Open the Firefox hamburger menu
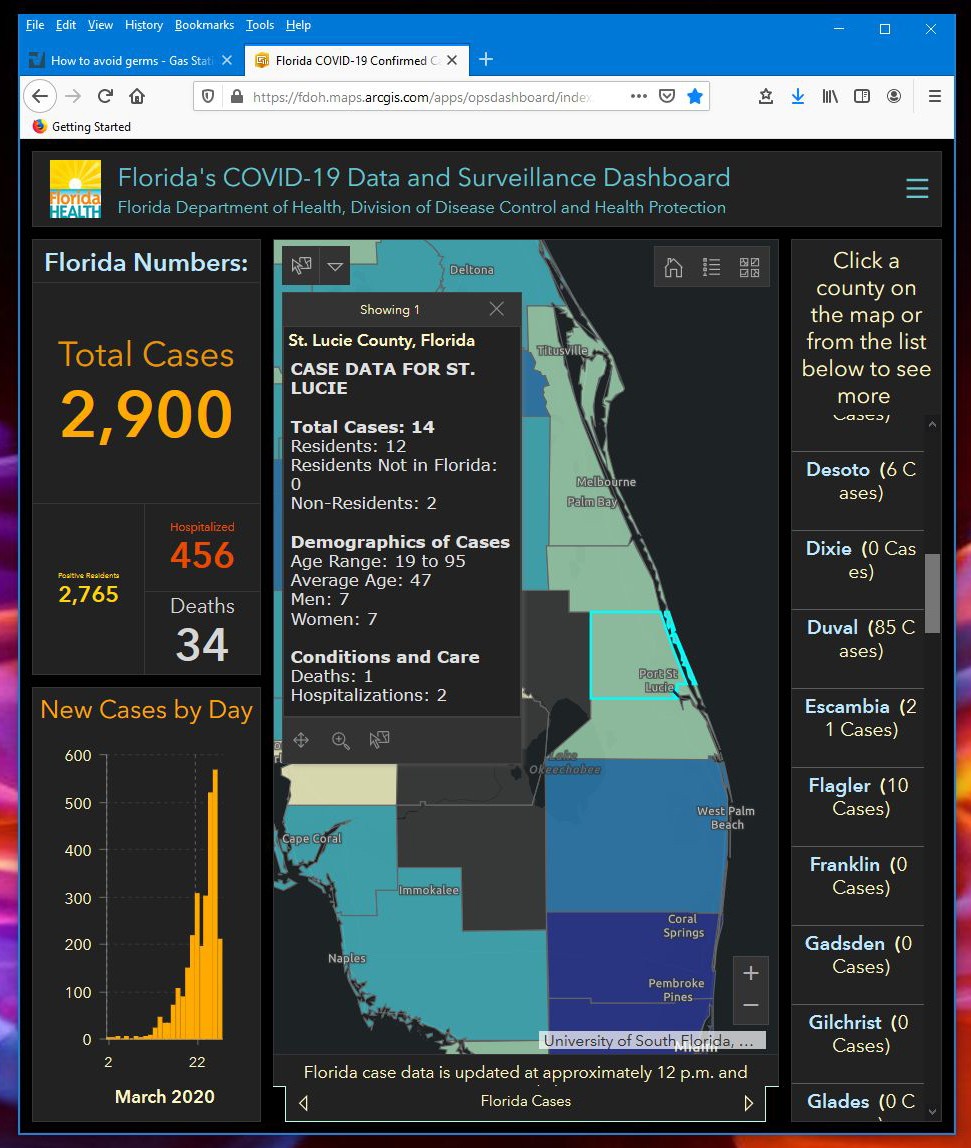Image resolution: width=971 pixels, height=1148 pixels. point(934,96)
